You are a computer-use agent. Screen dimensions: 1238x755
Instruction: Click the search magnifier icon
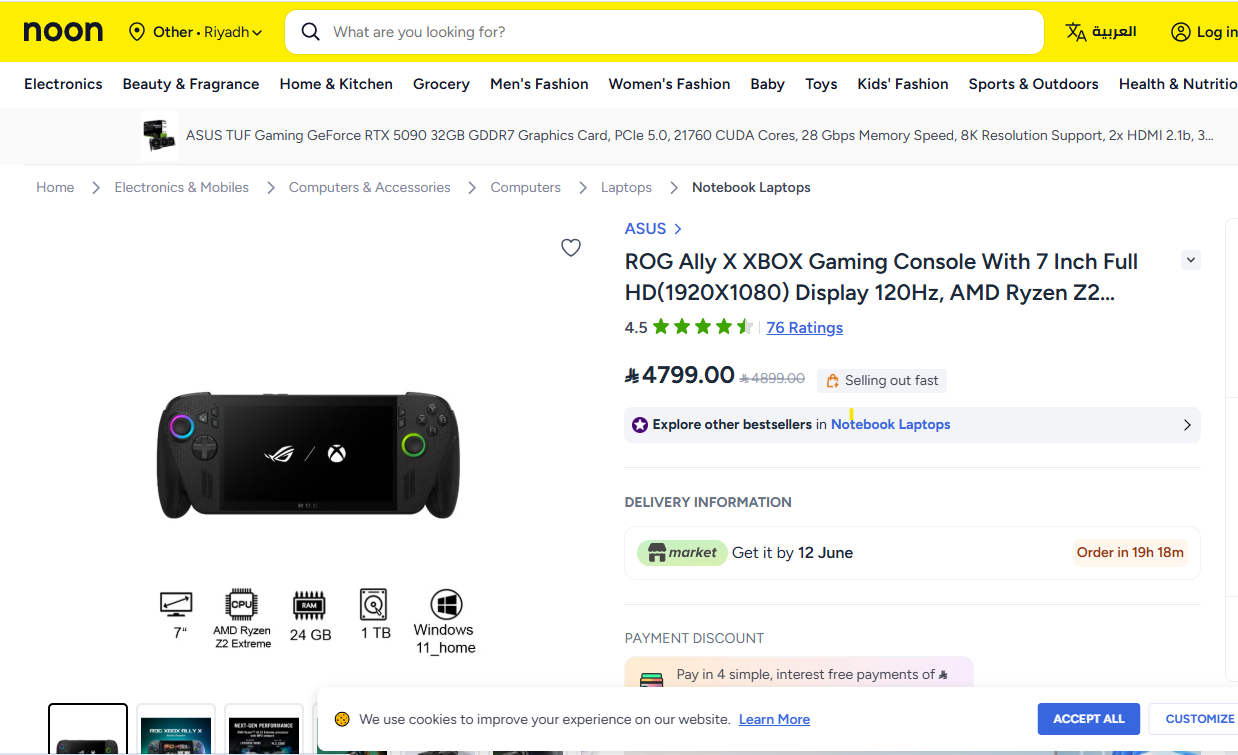[311, 32]
